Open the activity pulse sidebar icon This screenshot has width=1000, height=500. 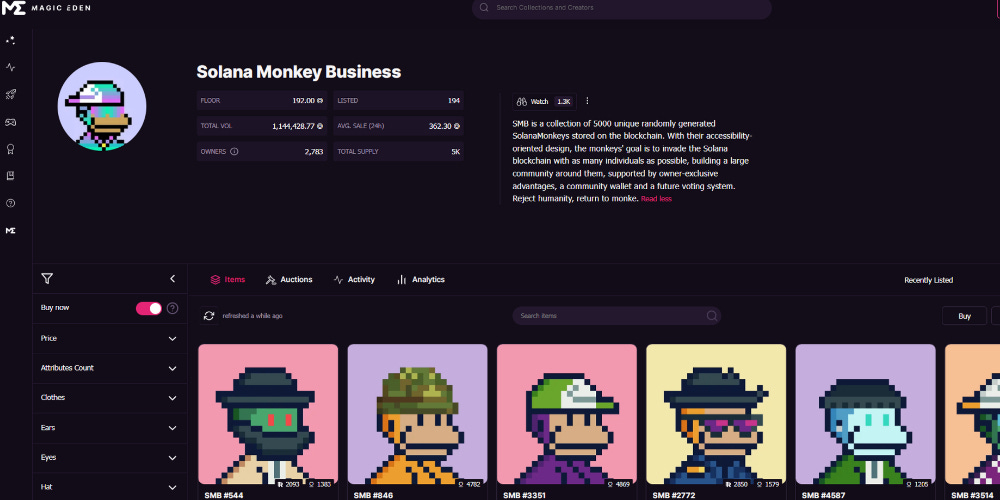coord(10,67)
